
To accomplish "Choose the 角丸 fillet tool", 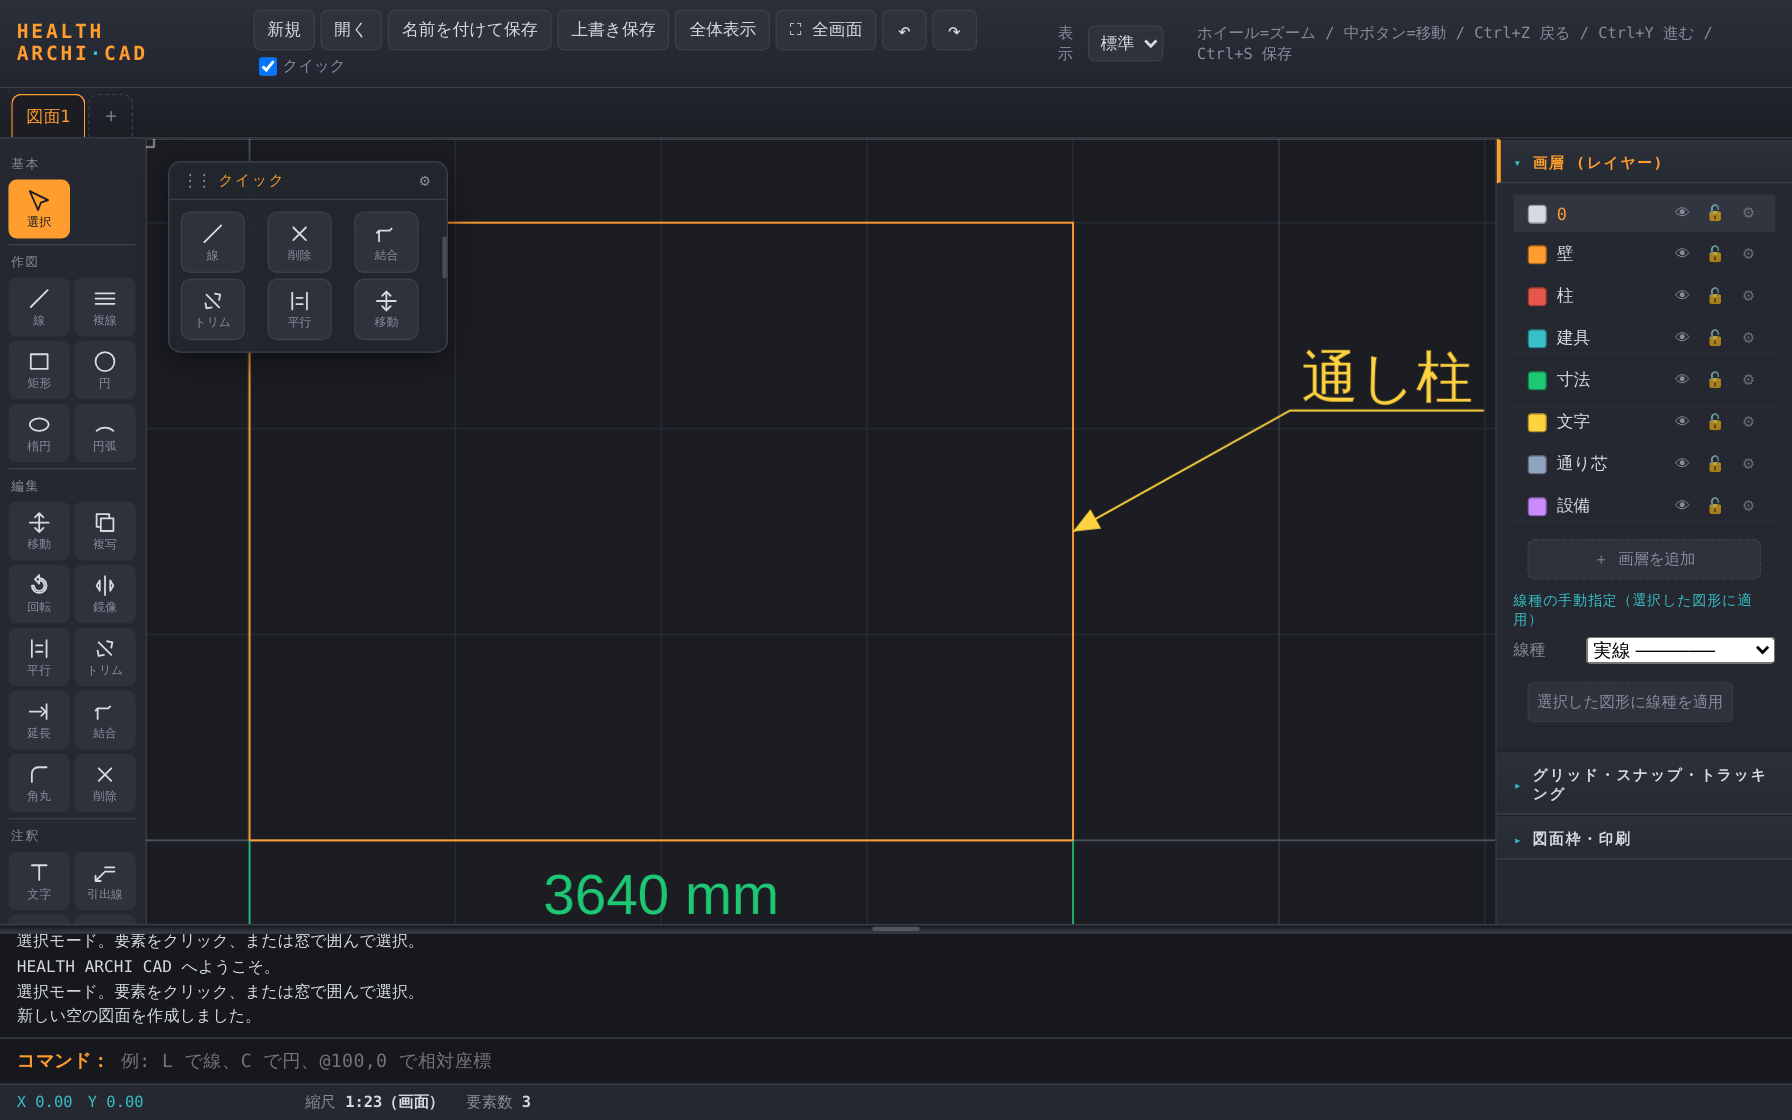I will [39, 782].
